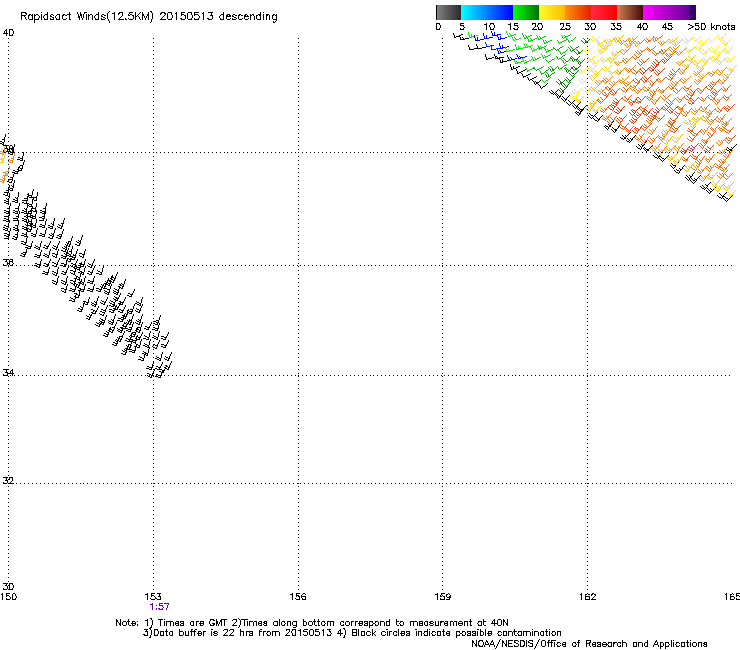Click the longitude label '156'
The width and height of the screenshot is (740, 650).
pos(298,597)
